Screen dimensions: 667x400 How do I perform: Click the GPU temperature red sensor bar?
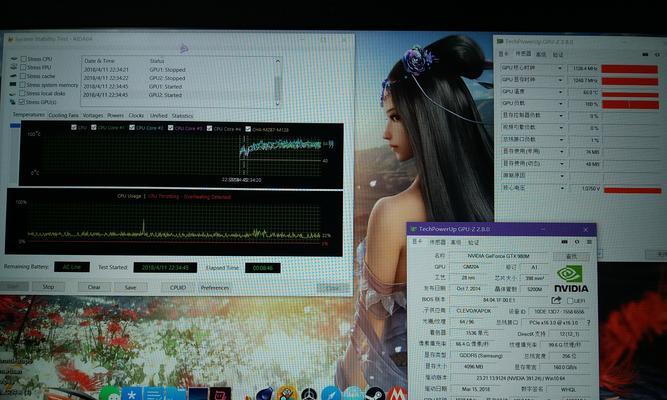(630, 94)
